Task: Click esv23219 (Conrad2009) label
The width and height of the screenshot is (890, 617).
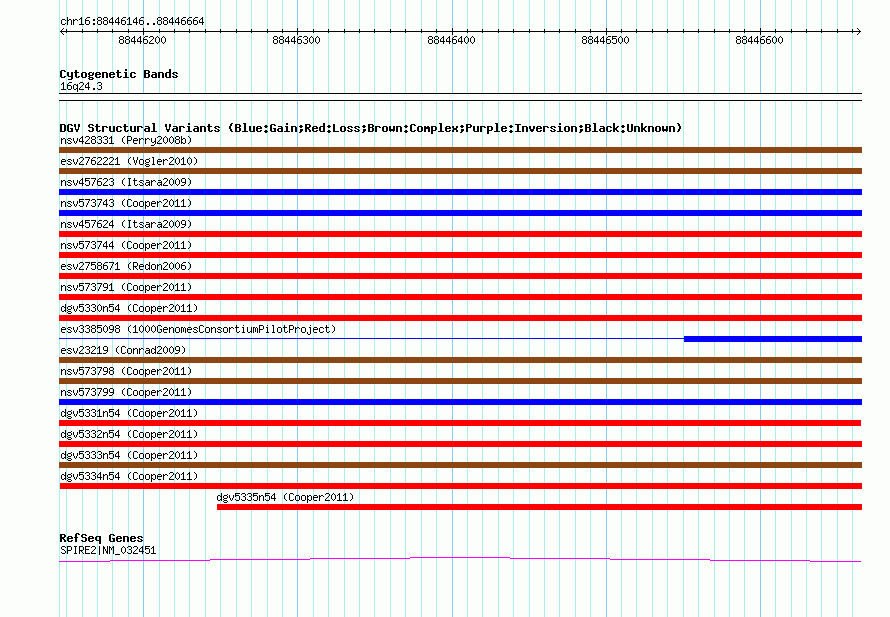Action: [x=123, y=350]
